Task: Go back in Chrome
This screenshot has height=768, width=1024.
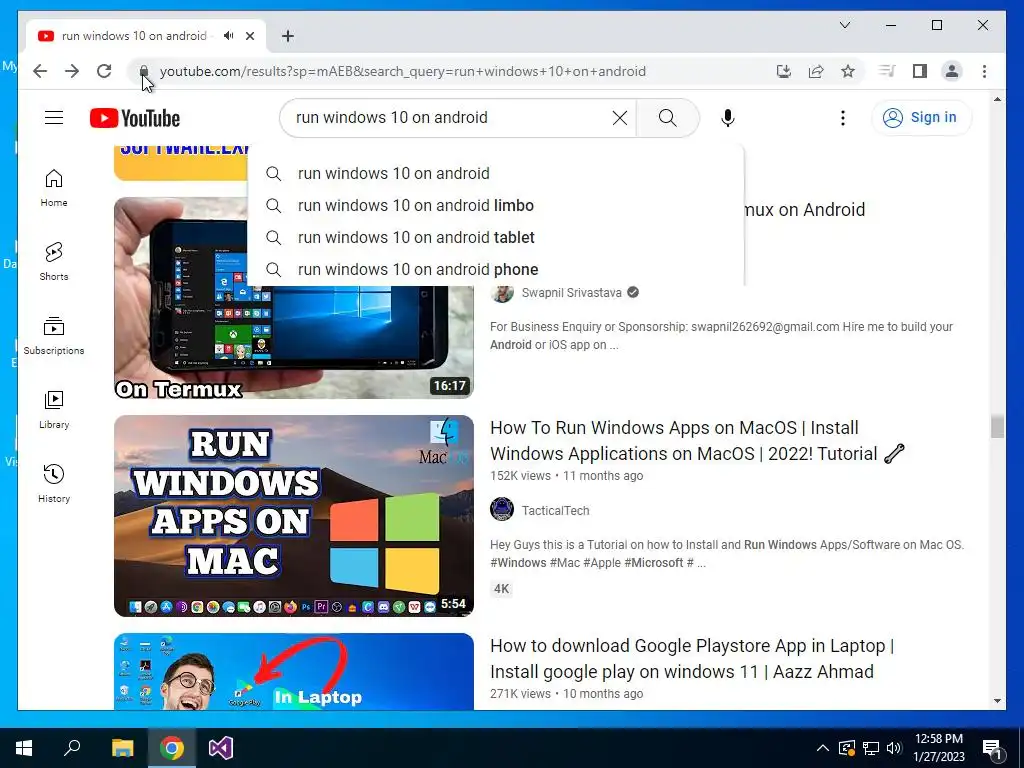Action: (x=40, y=71)
